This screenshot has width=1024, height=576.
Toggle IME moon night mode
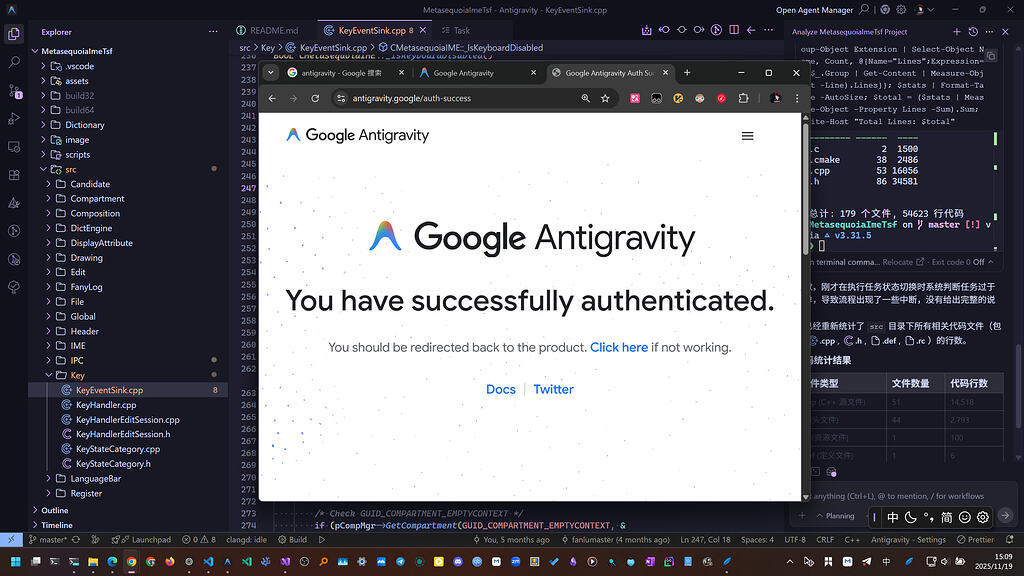(910, 517)
